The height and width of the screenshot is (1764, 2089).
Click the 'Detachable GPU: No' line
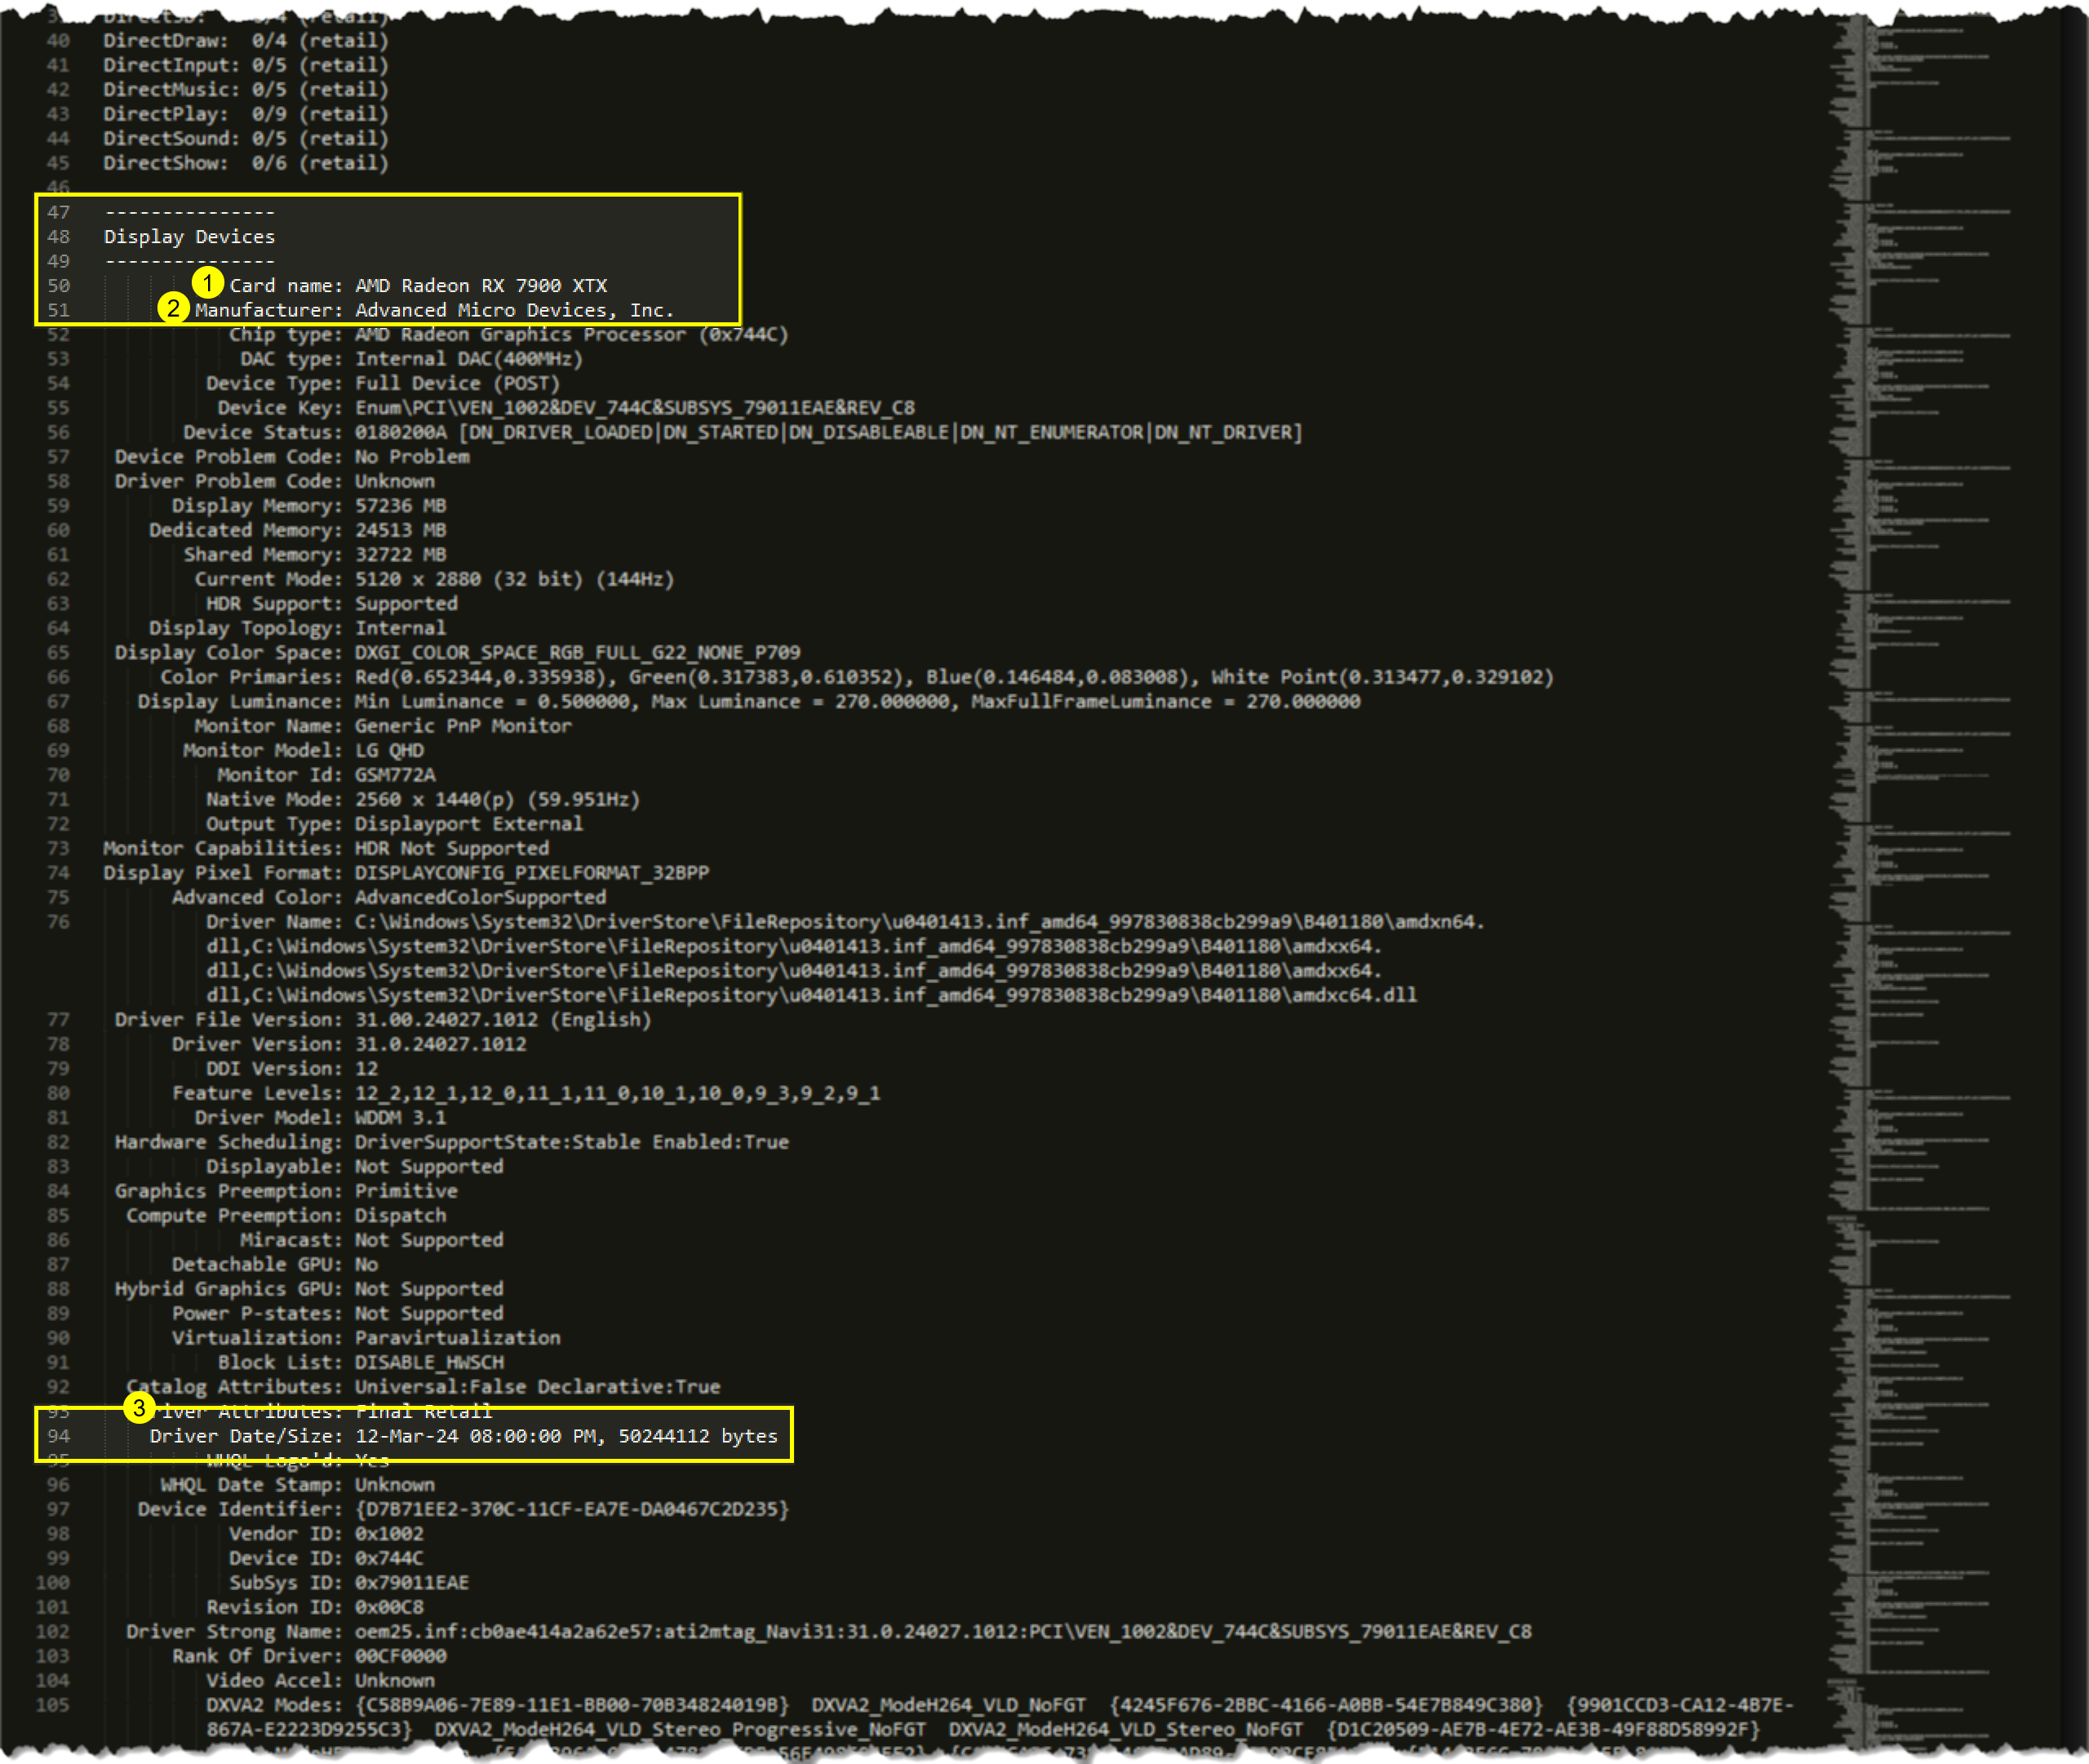coord(275,1265)
